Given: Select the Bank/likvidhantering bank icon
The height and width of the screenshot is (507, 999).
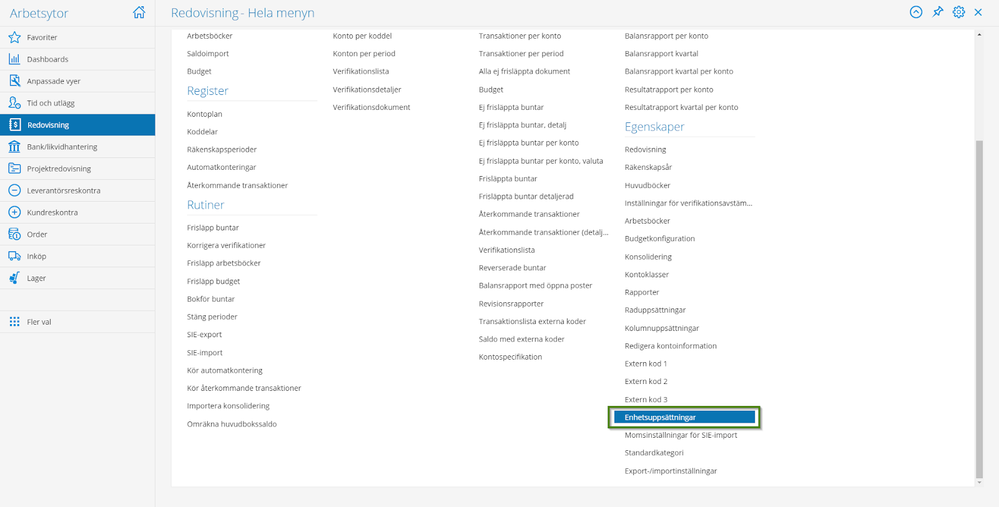Looking at the screenshot, I should click(x=15, y=147).
